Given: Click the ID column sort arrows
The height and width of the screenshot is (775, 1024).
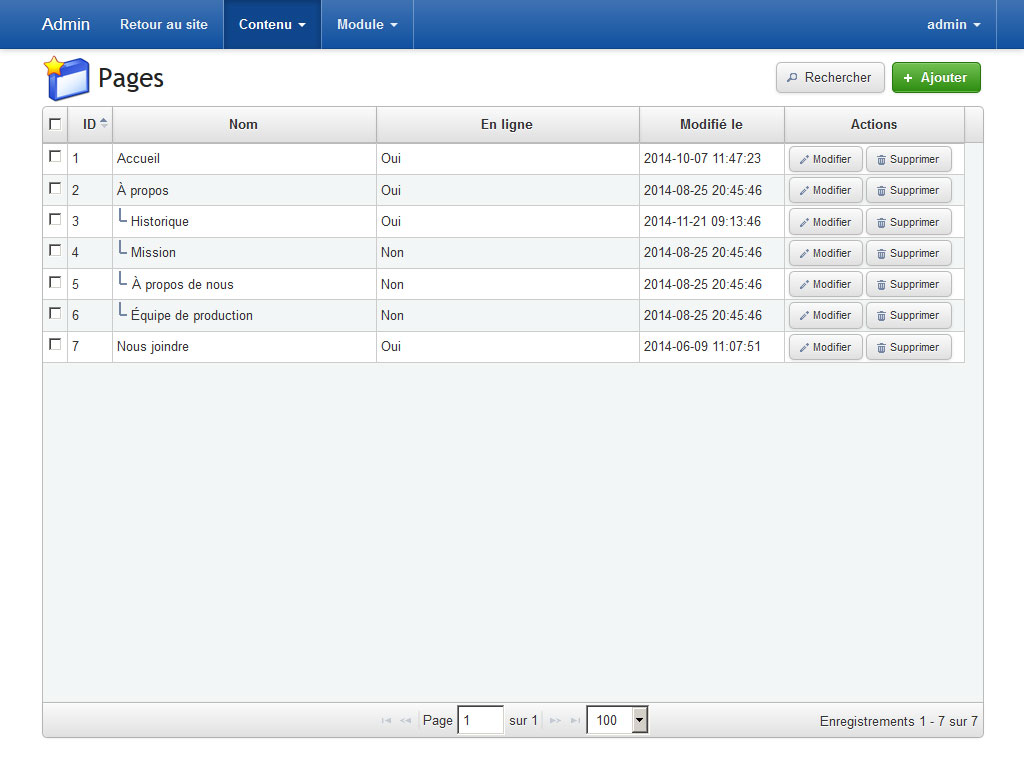Looking at the screenshot, I should (104, 124).
